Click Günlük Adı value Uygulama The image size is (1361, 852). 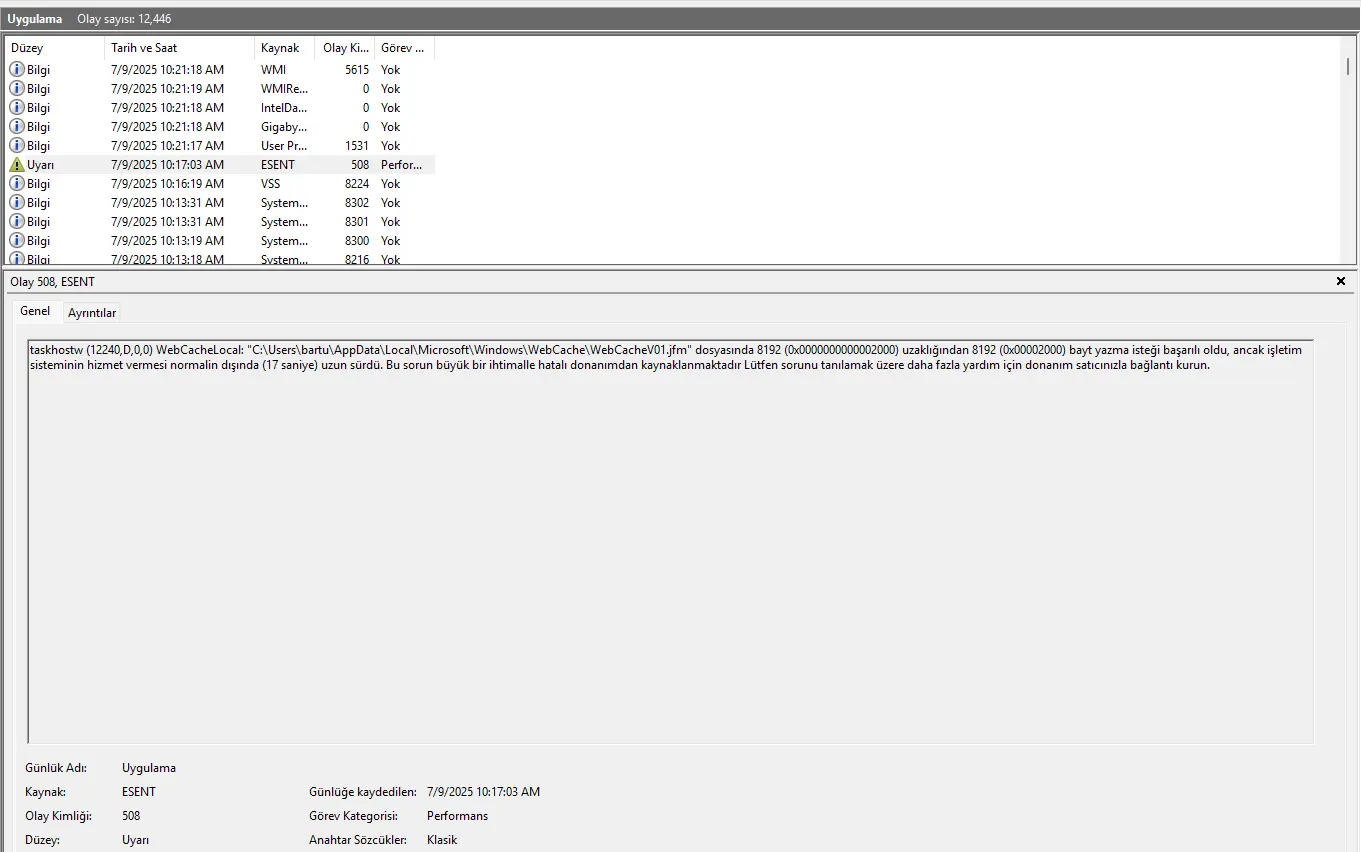tap(149, 768)
